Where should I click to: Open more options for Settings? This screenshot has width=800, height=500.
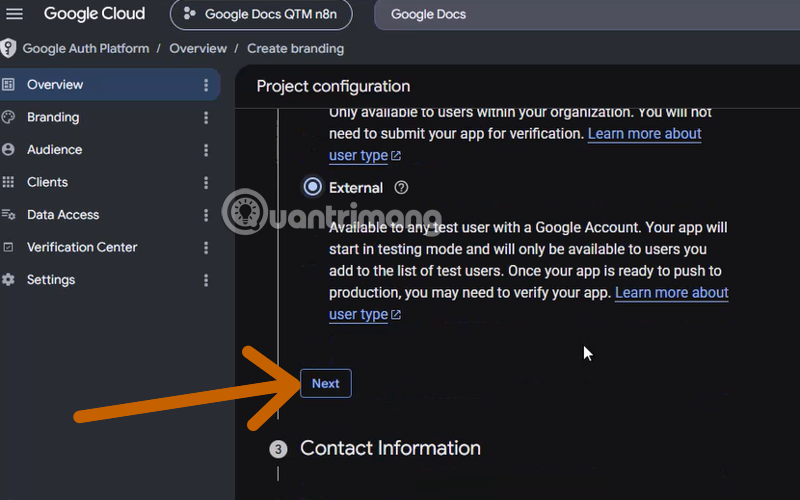206,280
